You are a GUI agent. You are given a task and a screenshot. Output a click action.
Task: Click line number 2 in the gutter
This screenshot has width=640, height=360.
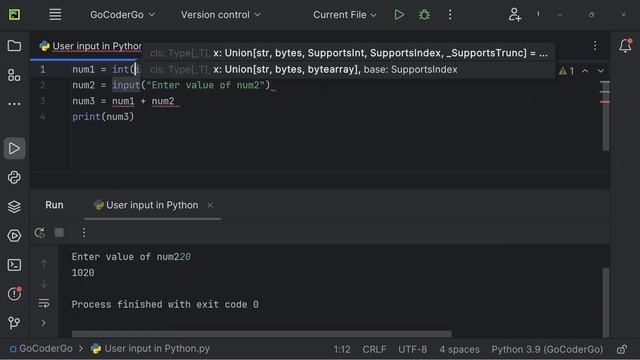(42, 85)
